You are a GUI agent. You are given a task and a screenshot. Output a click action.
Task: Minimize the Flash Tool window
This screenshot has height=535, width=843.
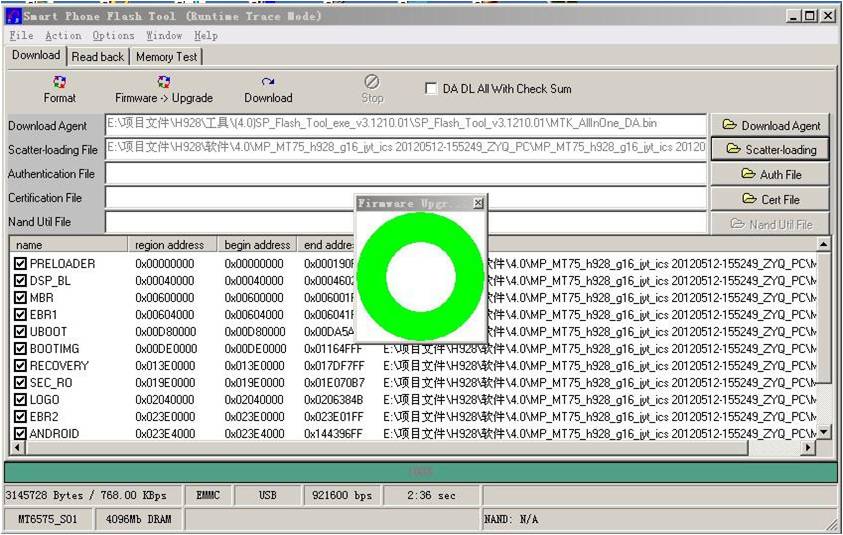794,16
